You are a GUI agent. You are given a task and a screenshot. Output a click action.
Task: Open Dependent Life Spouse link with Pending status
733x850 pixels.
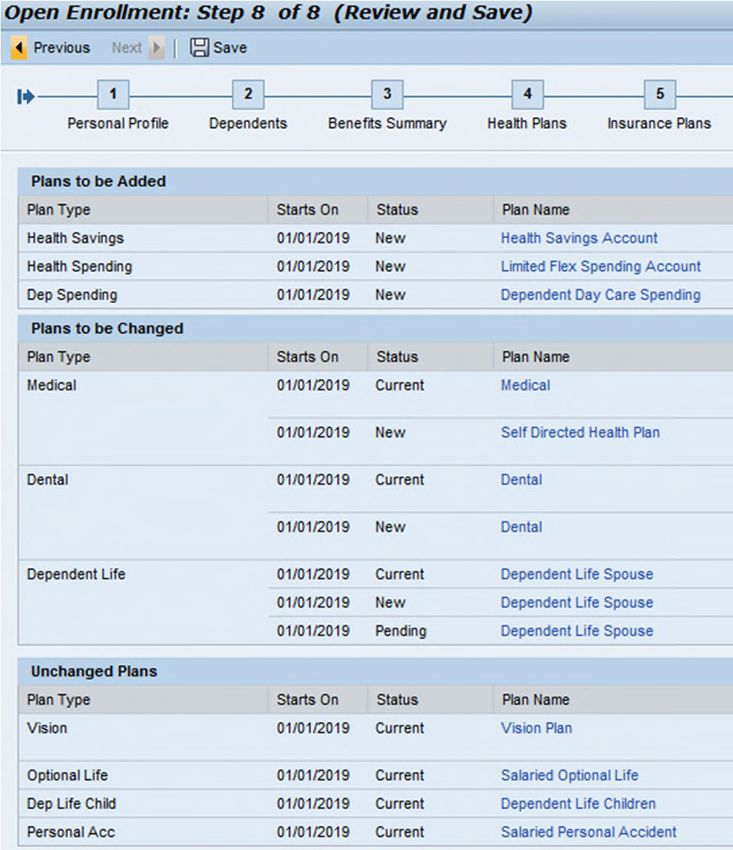tap(577, 630)
